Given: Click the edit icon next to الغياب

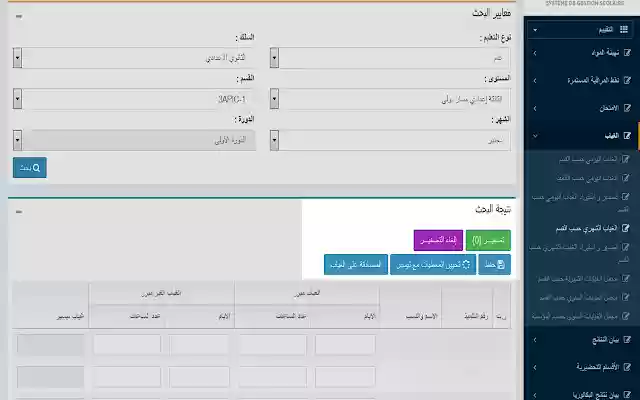Looking at the screenshot, I should click(x=627, y=136).
